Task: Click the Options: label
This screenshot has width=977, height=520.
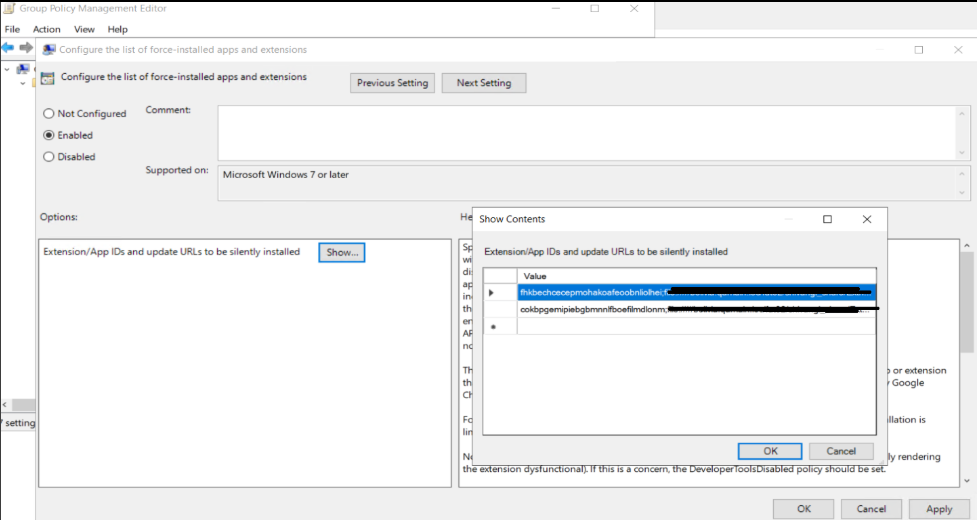Action: click(59, 217)
